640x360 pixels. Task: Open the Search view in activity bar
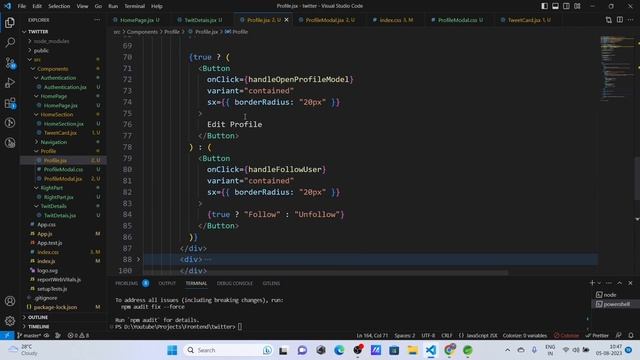tap(10, 42)
